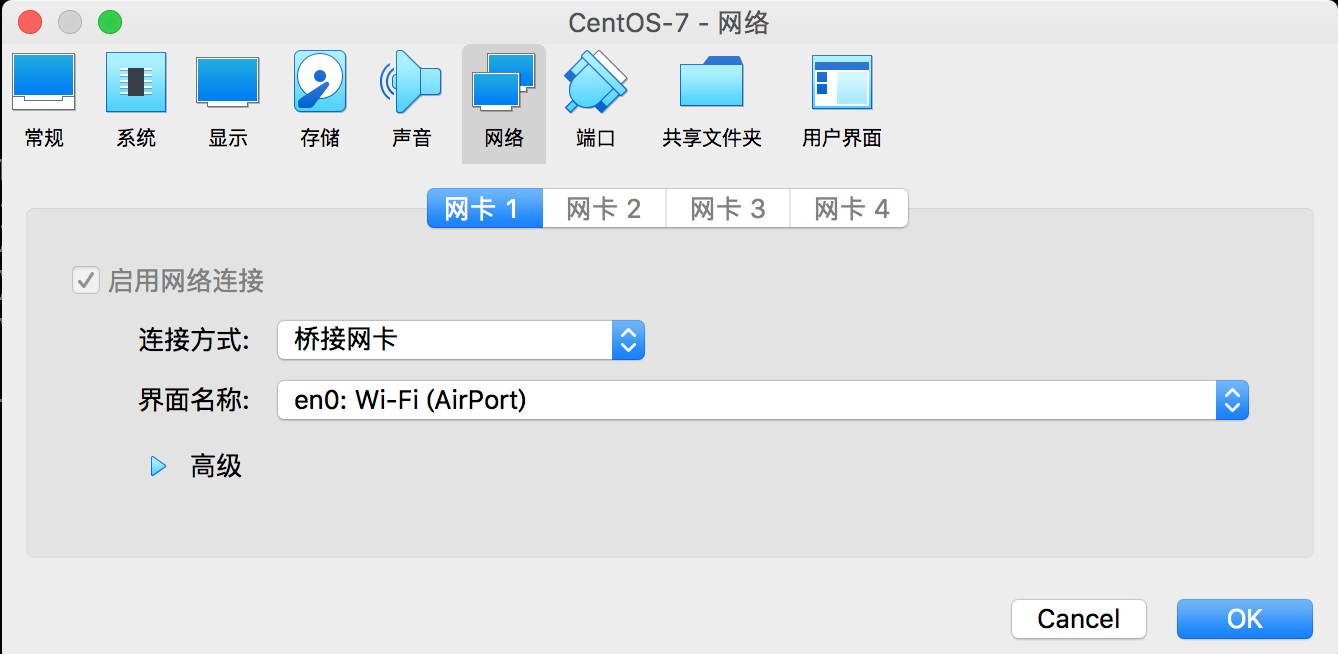Open the 连接方式 dropdown showing 桥接网卡

pos(461,340)
